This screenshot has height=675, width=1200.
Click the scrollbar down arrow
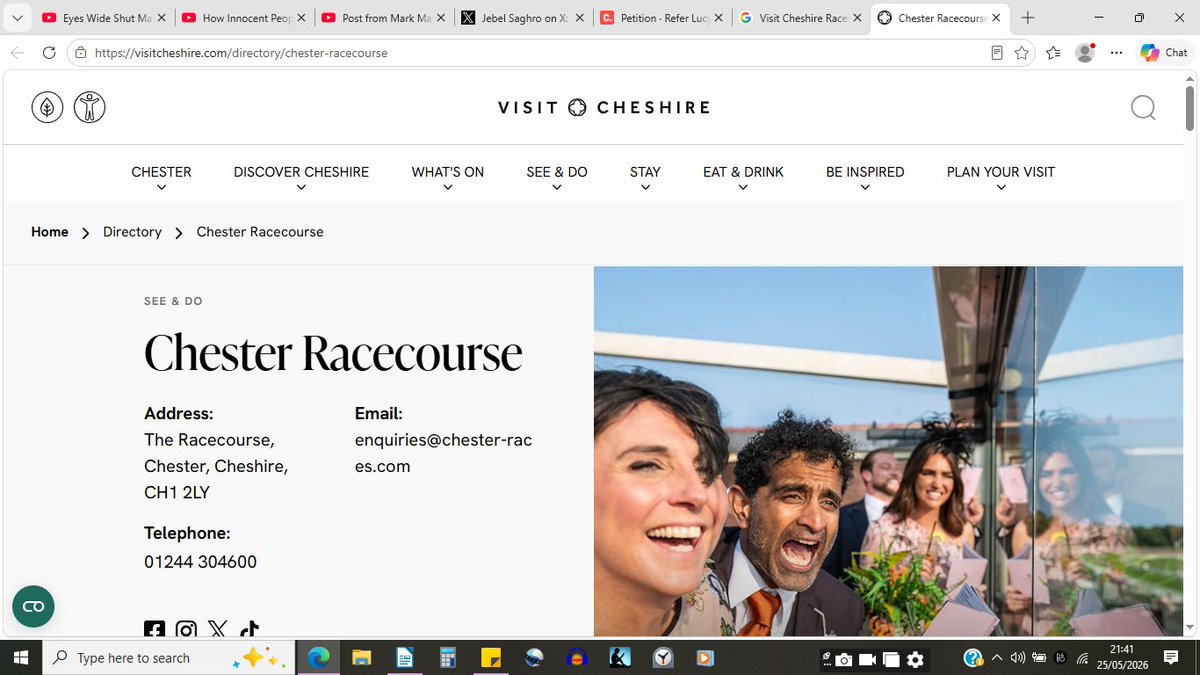click(x=1190, y=627)
